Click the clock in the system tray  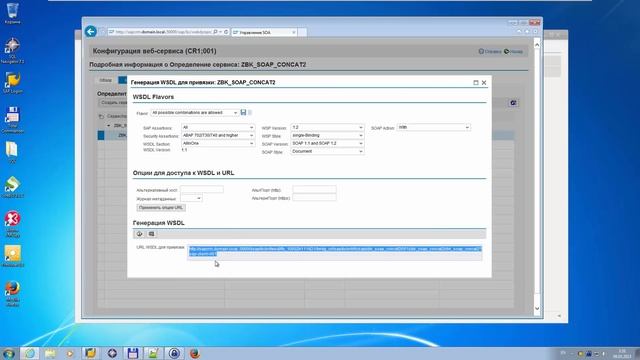click(622, 353)
